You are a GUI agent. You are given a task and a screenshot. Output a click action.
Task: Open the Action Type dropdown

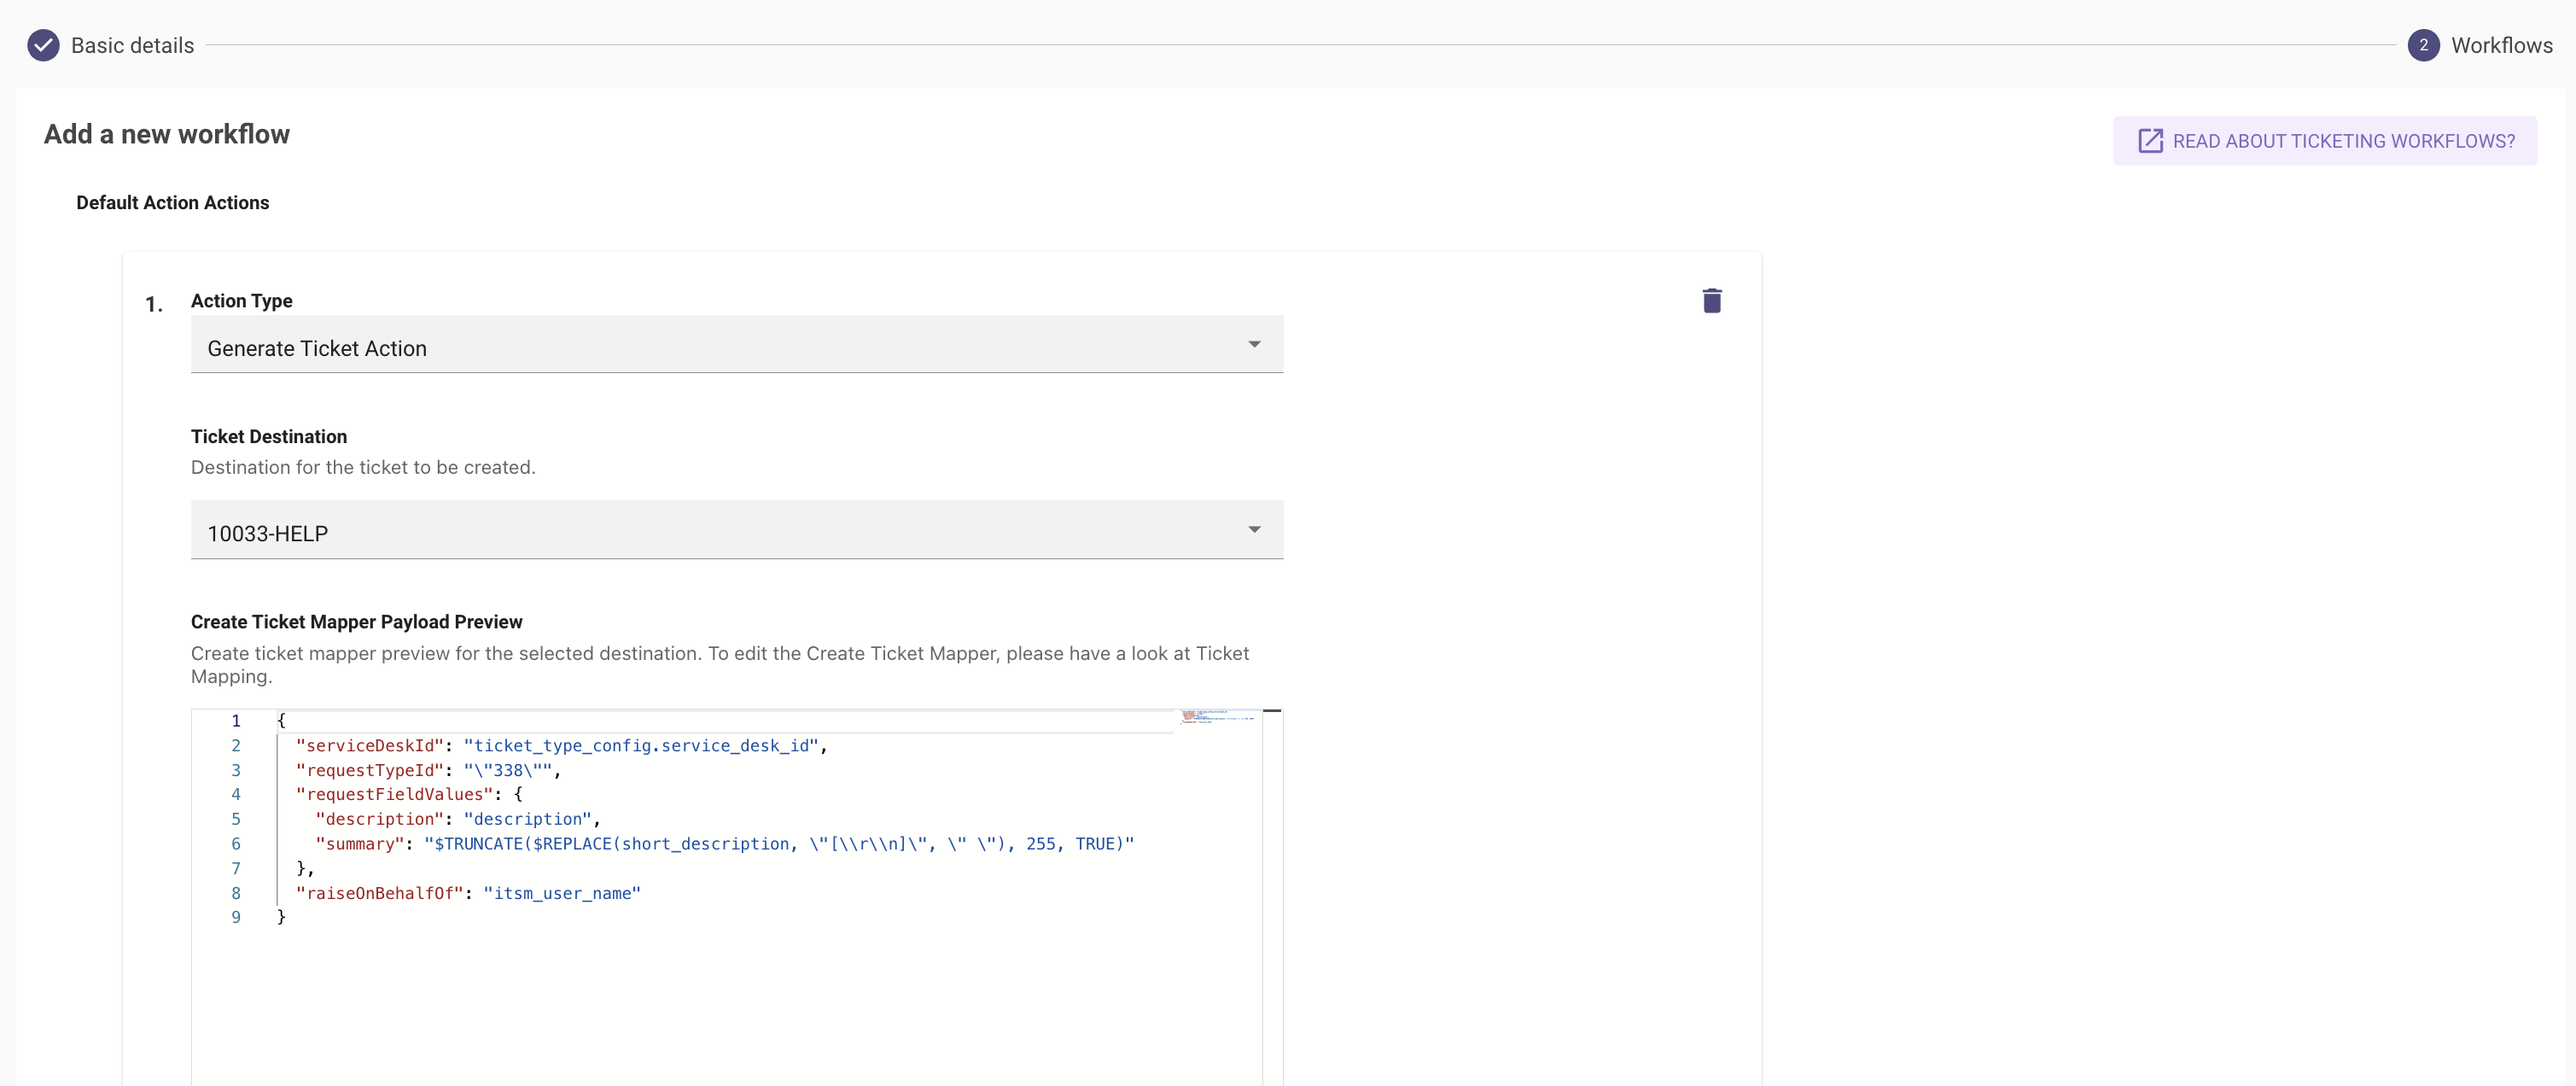point(736,347)
